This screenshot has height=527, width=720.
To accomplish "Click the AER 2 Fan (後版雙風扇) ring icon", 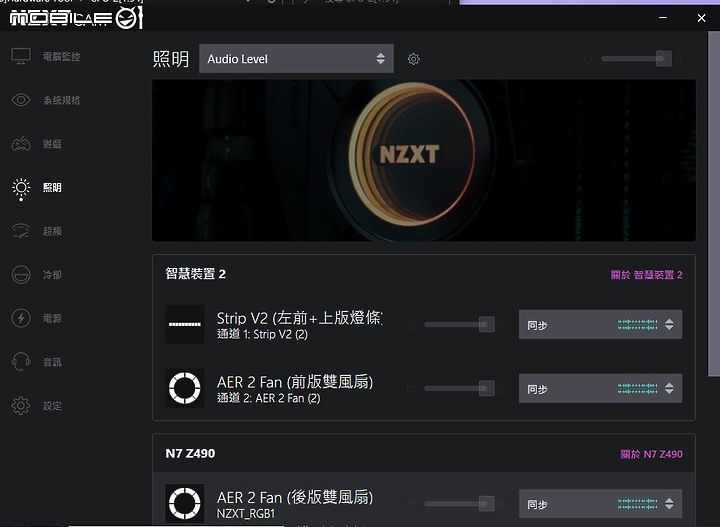I will pyautogui.click(x=185, y=503).
